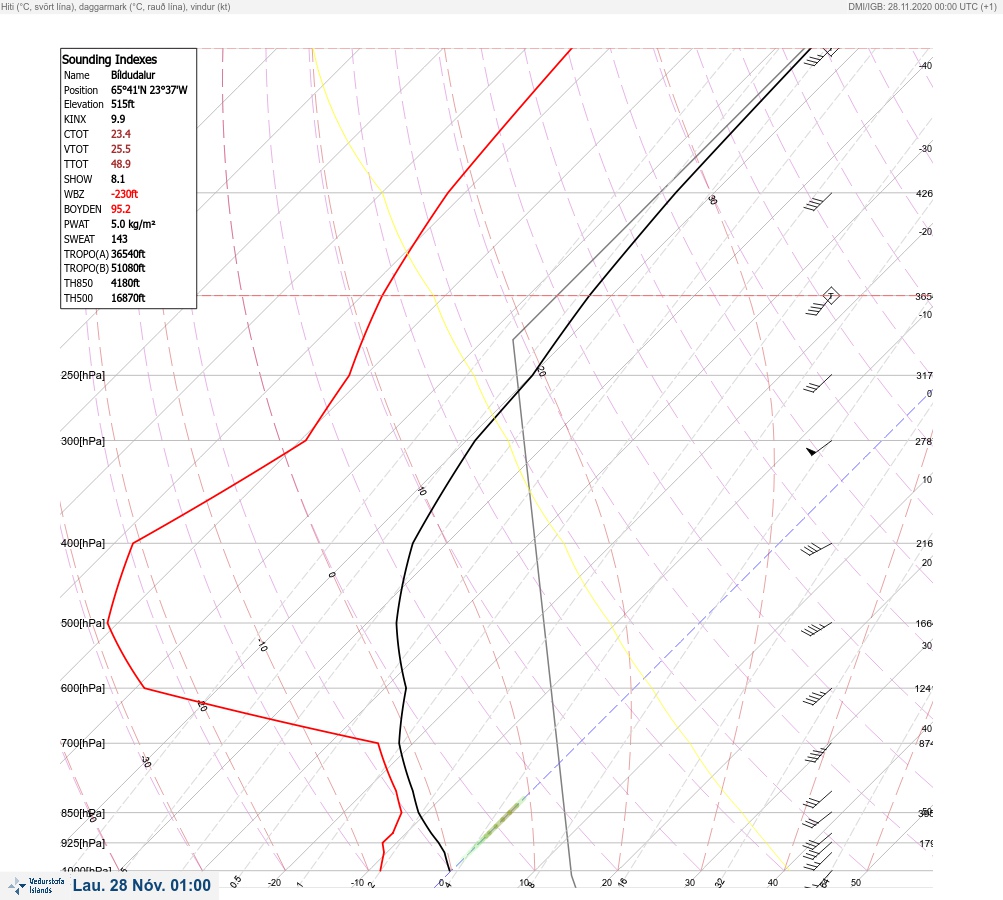Click the black temperature line at 400 hPa
This screenshot has height=900, width=1003.
pyautogui.click(x=413, y=543)
